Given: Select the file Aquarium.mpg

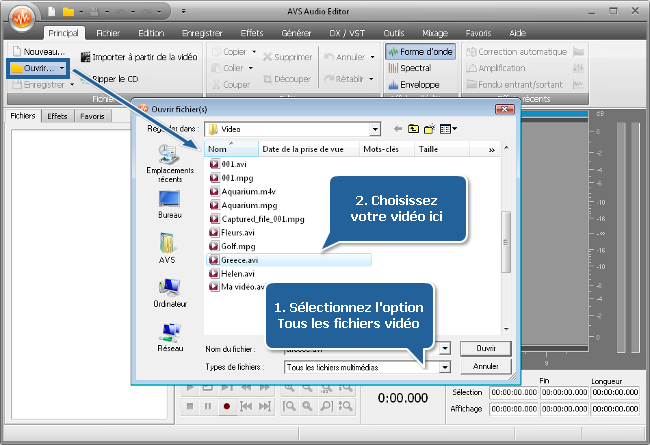Looking at the screenshot, I should point(244,205).
